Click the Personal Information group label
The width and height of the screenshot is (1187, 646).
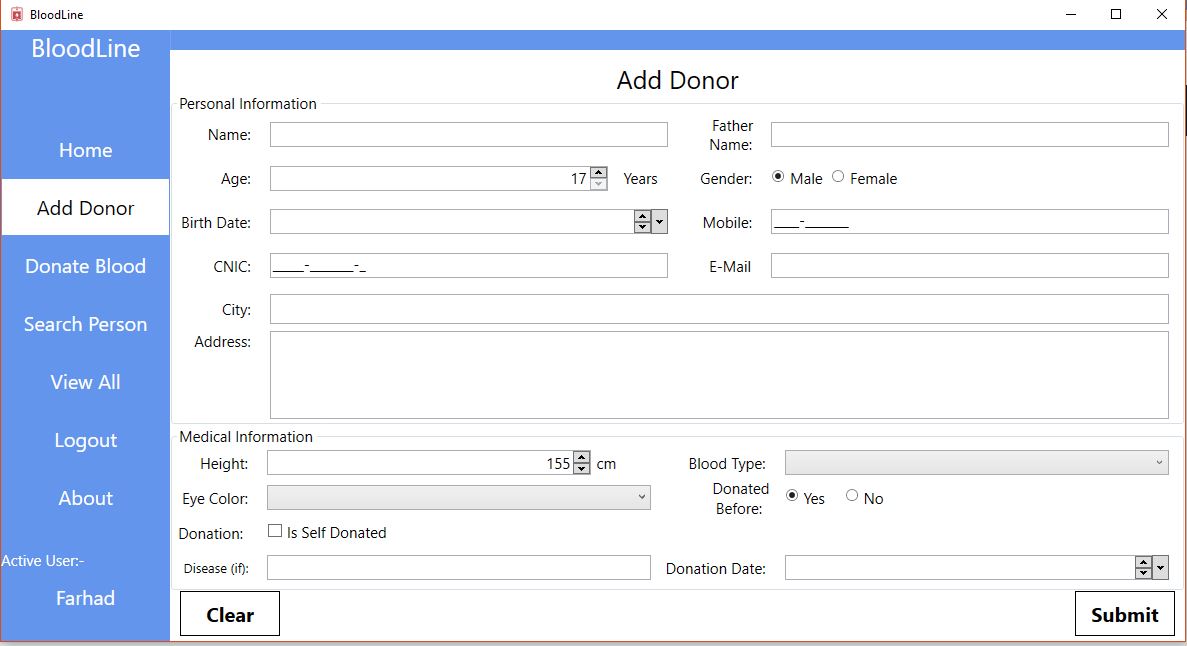tap(248, 104)
